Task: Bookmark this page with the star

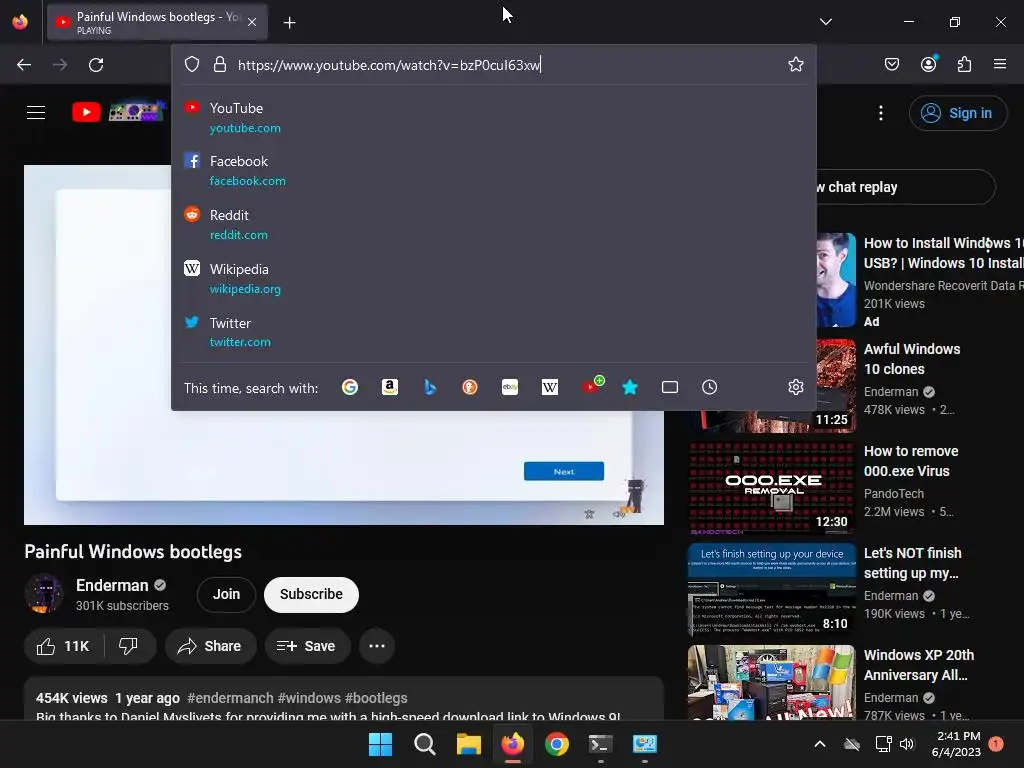Action: 795,64
